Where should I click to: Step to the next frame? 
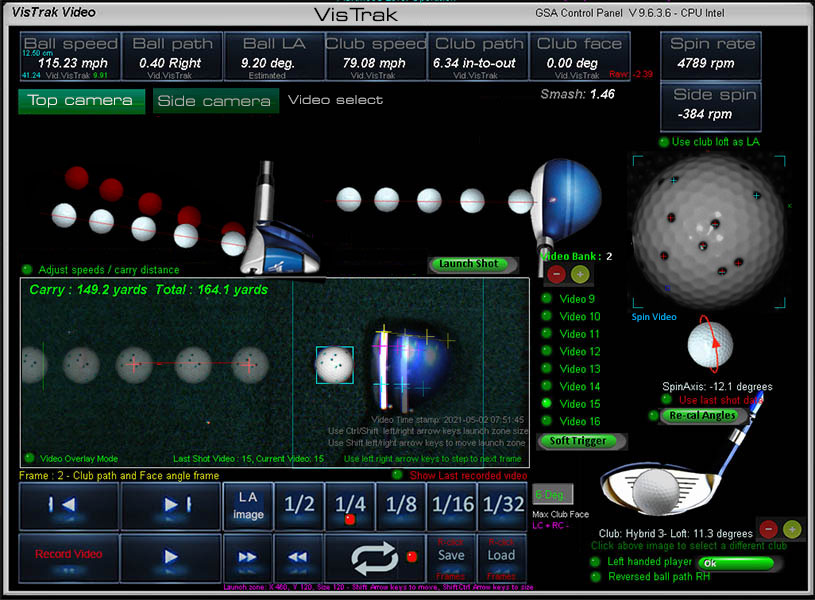tap(171, 506)
